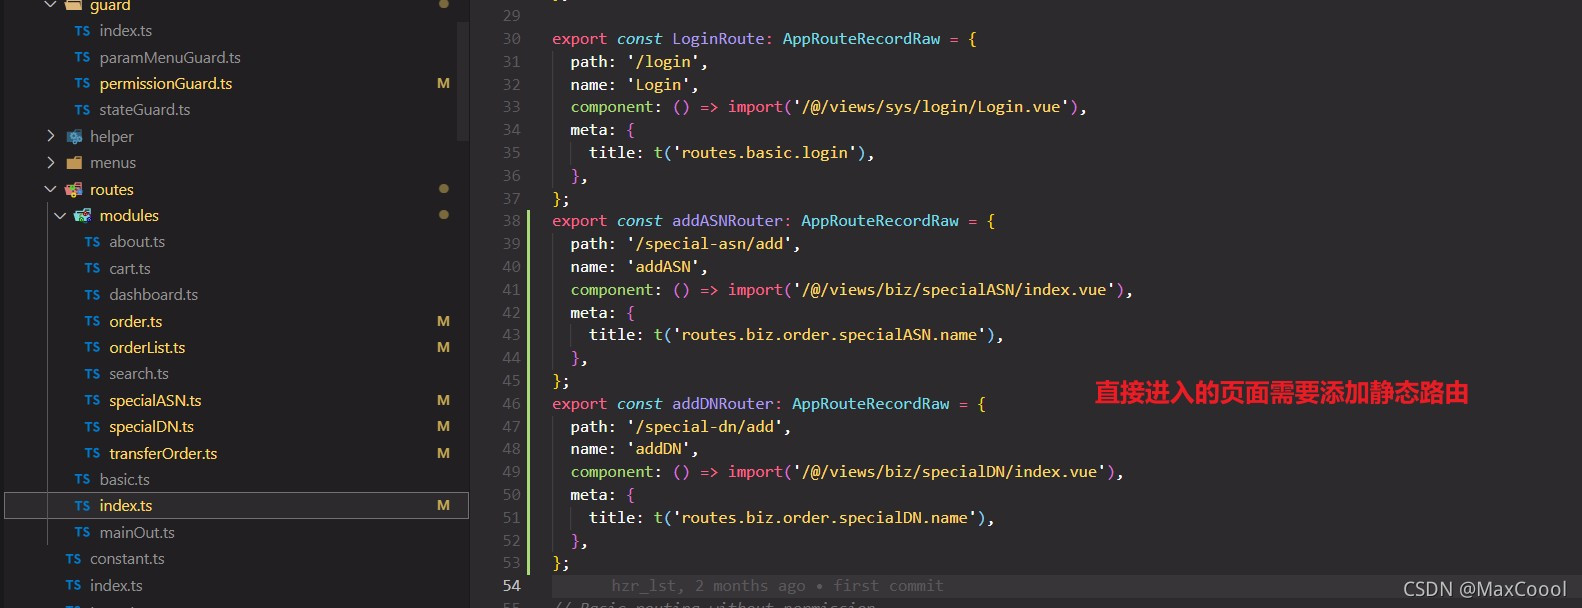1582x608 pixels.
Task: Expand the menus folder
Action: [x=50, y=162]
